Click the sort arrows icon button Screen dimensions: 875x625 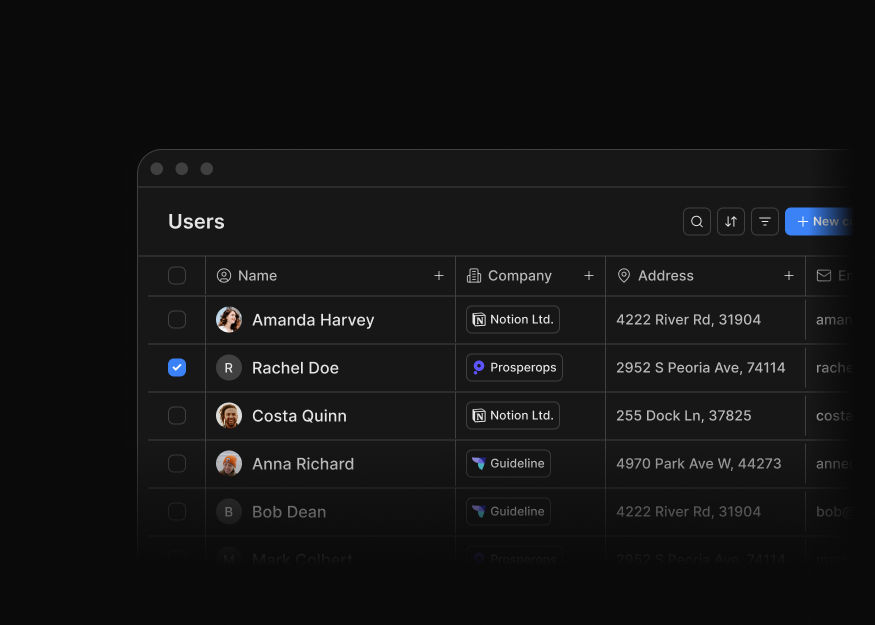pyautogui.click(x=730, y=222)
